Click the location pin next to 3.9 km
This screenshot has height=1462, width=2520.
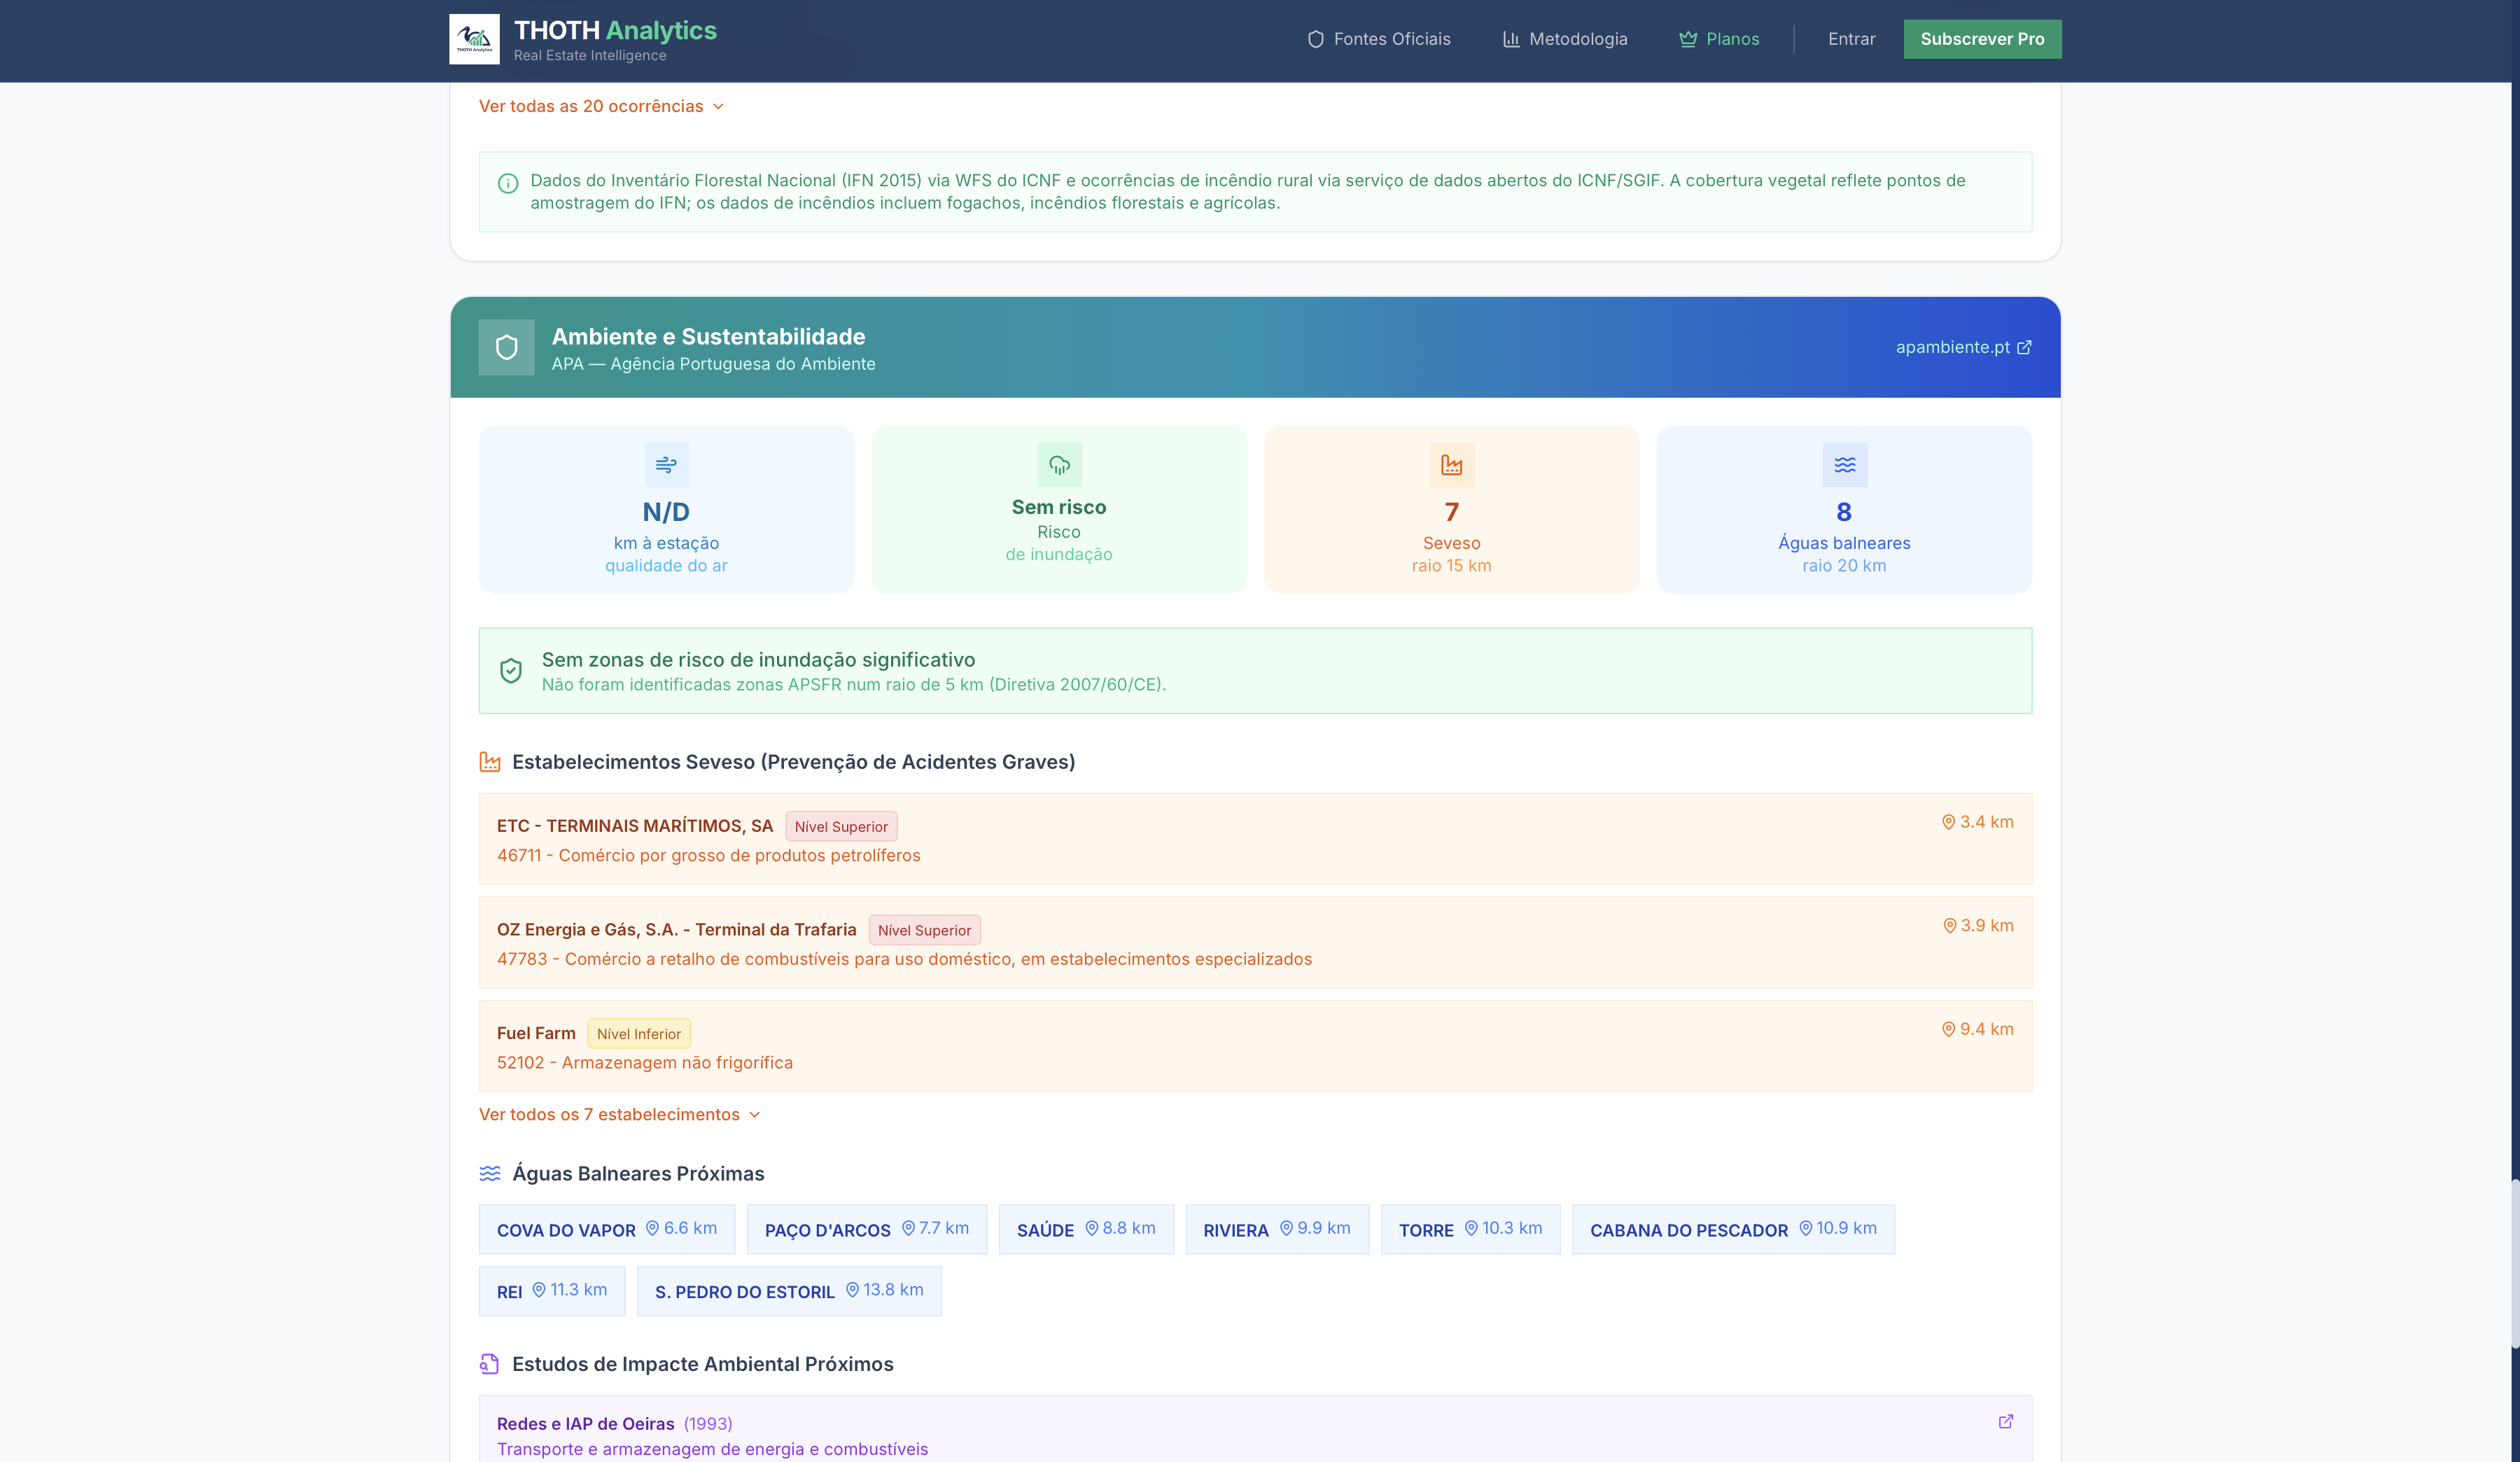[x=1949, y=926]
